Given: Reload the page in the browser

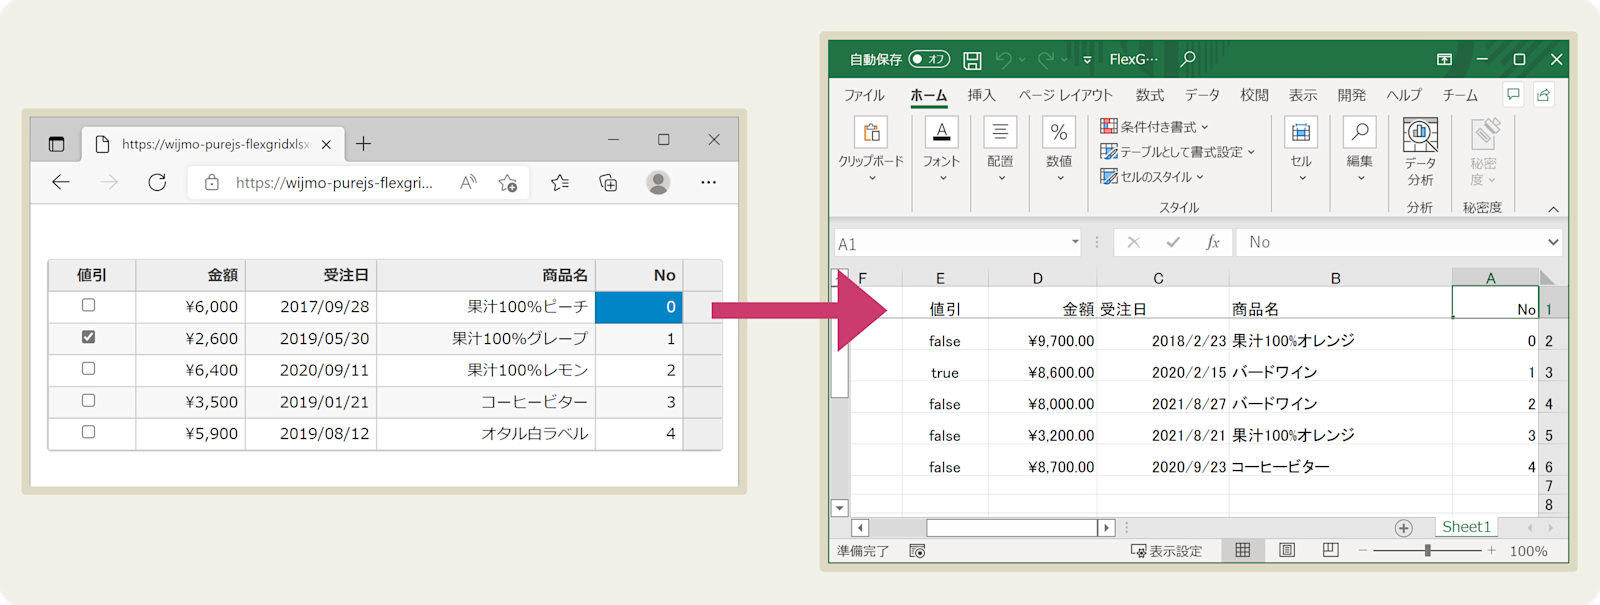Looking at the screenshot, I should 157,182.
